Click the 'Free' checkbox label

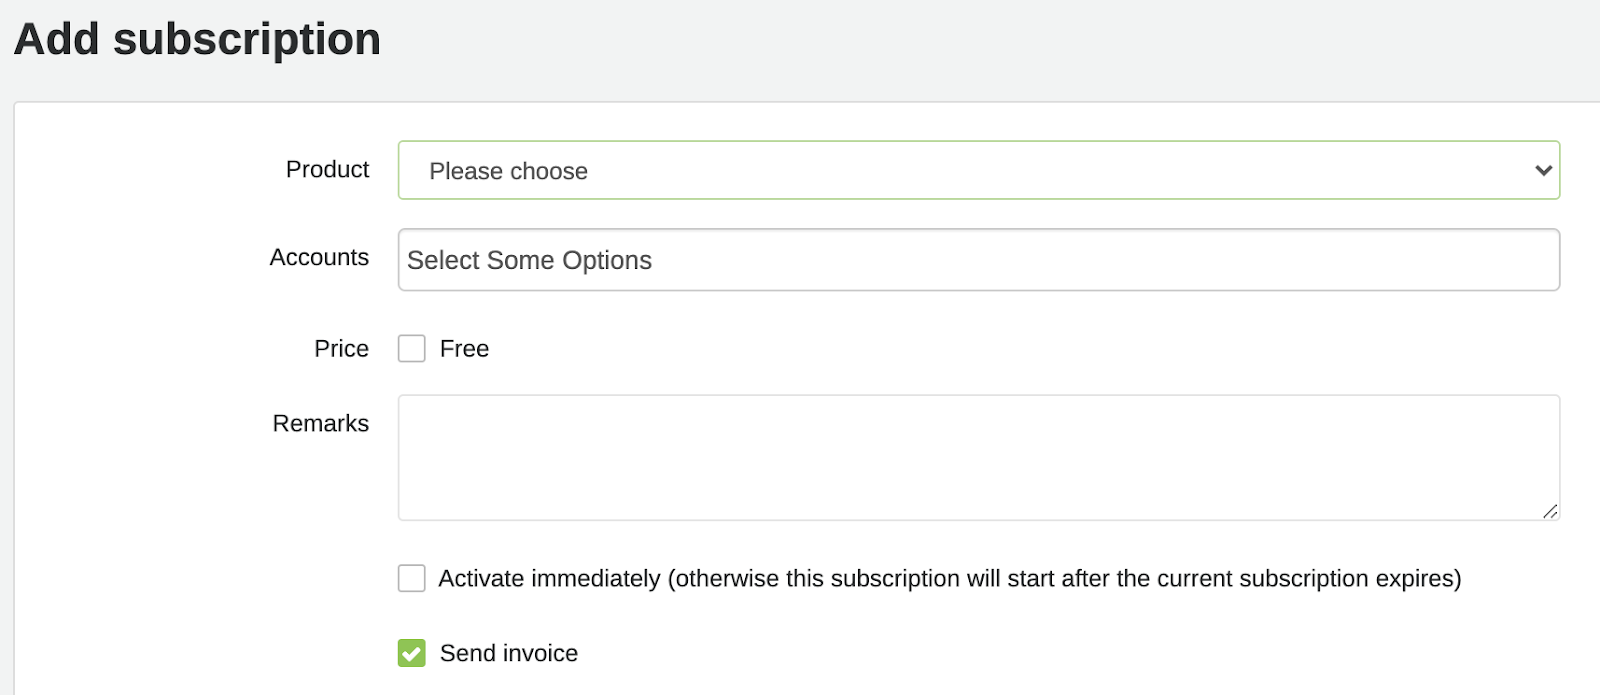464,349
